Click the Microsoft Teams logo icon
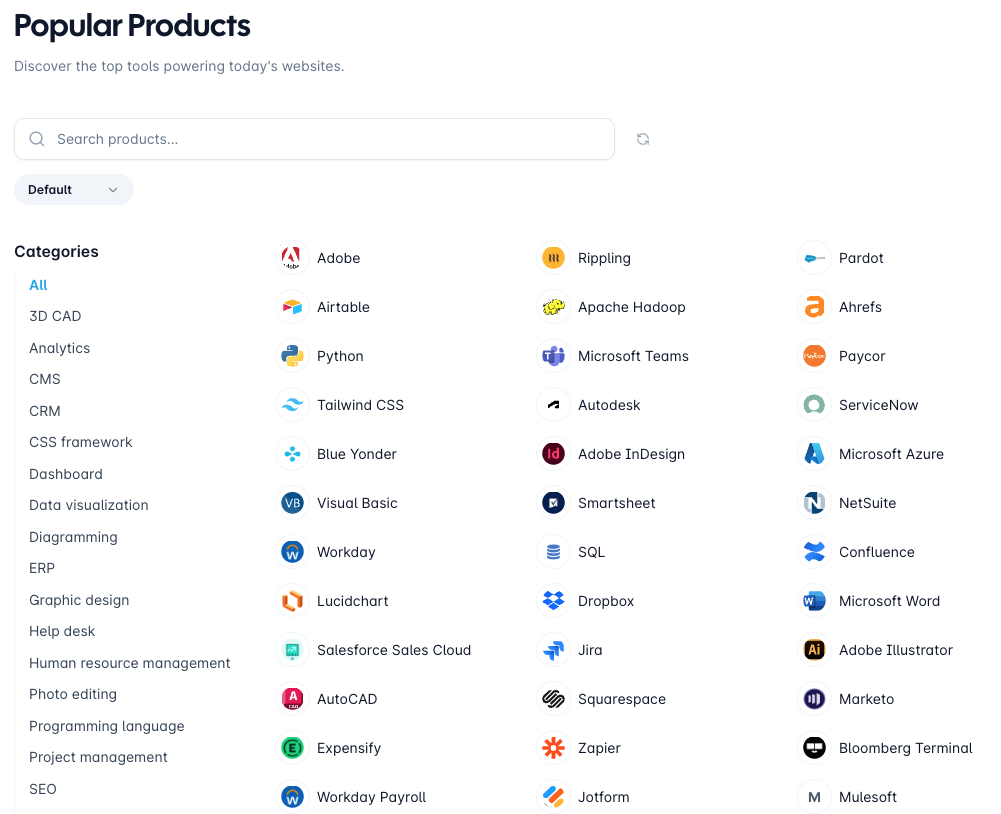The height and width of the screenshot is (814, 1001). pos(553,356)
